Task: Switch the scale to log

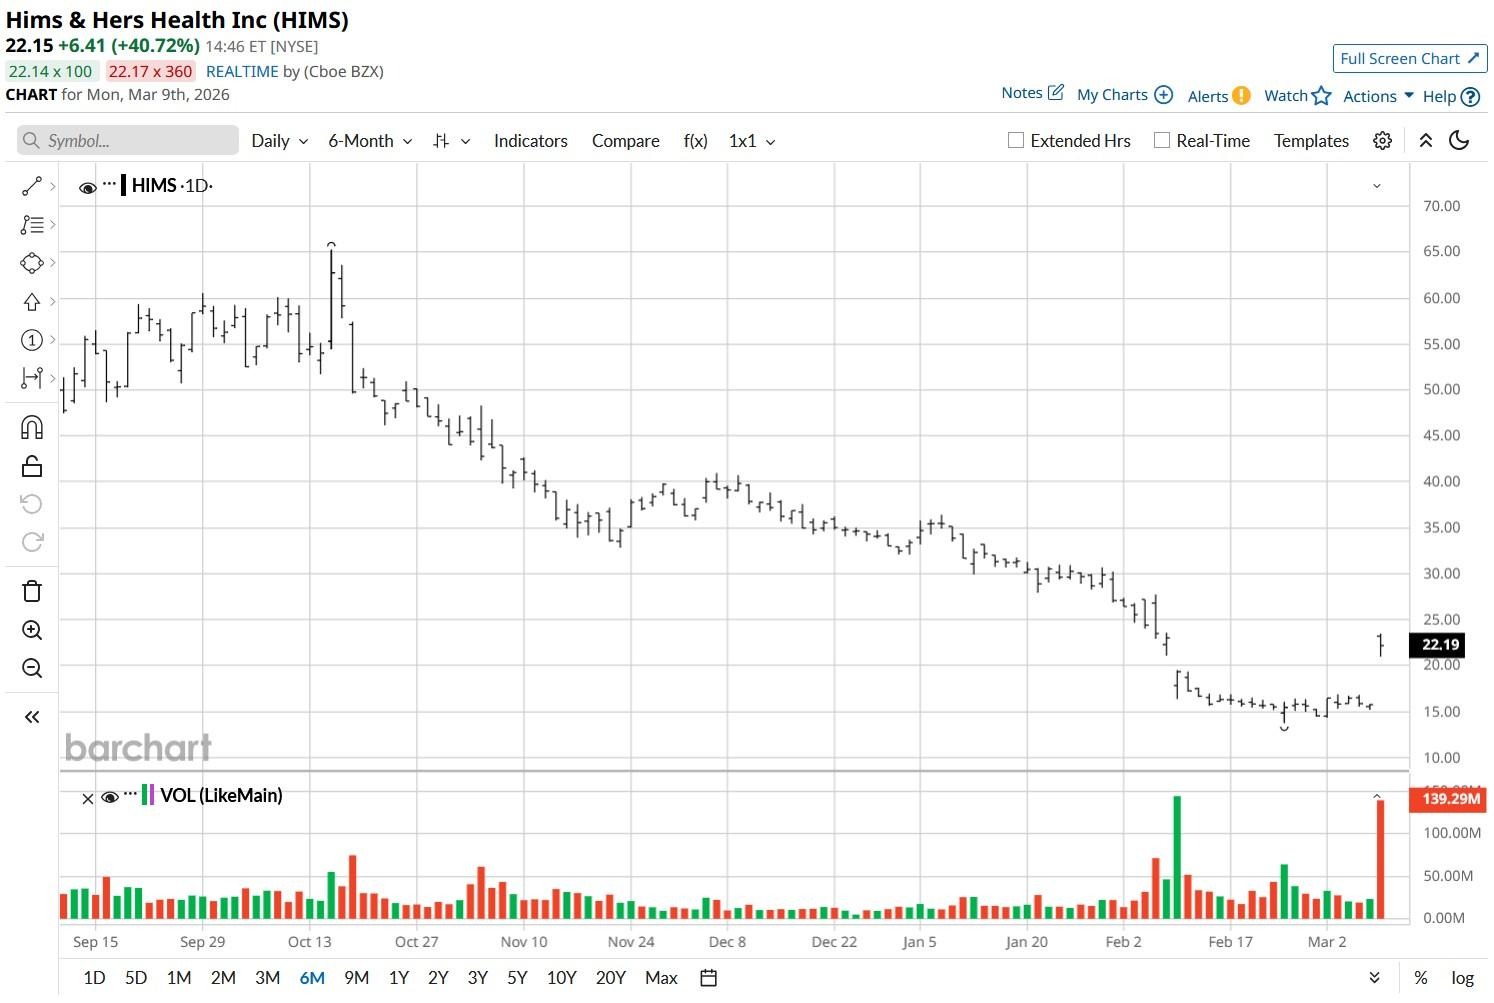Action: 1463,978
